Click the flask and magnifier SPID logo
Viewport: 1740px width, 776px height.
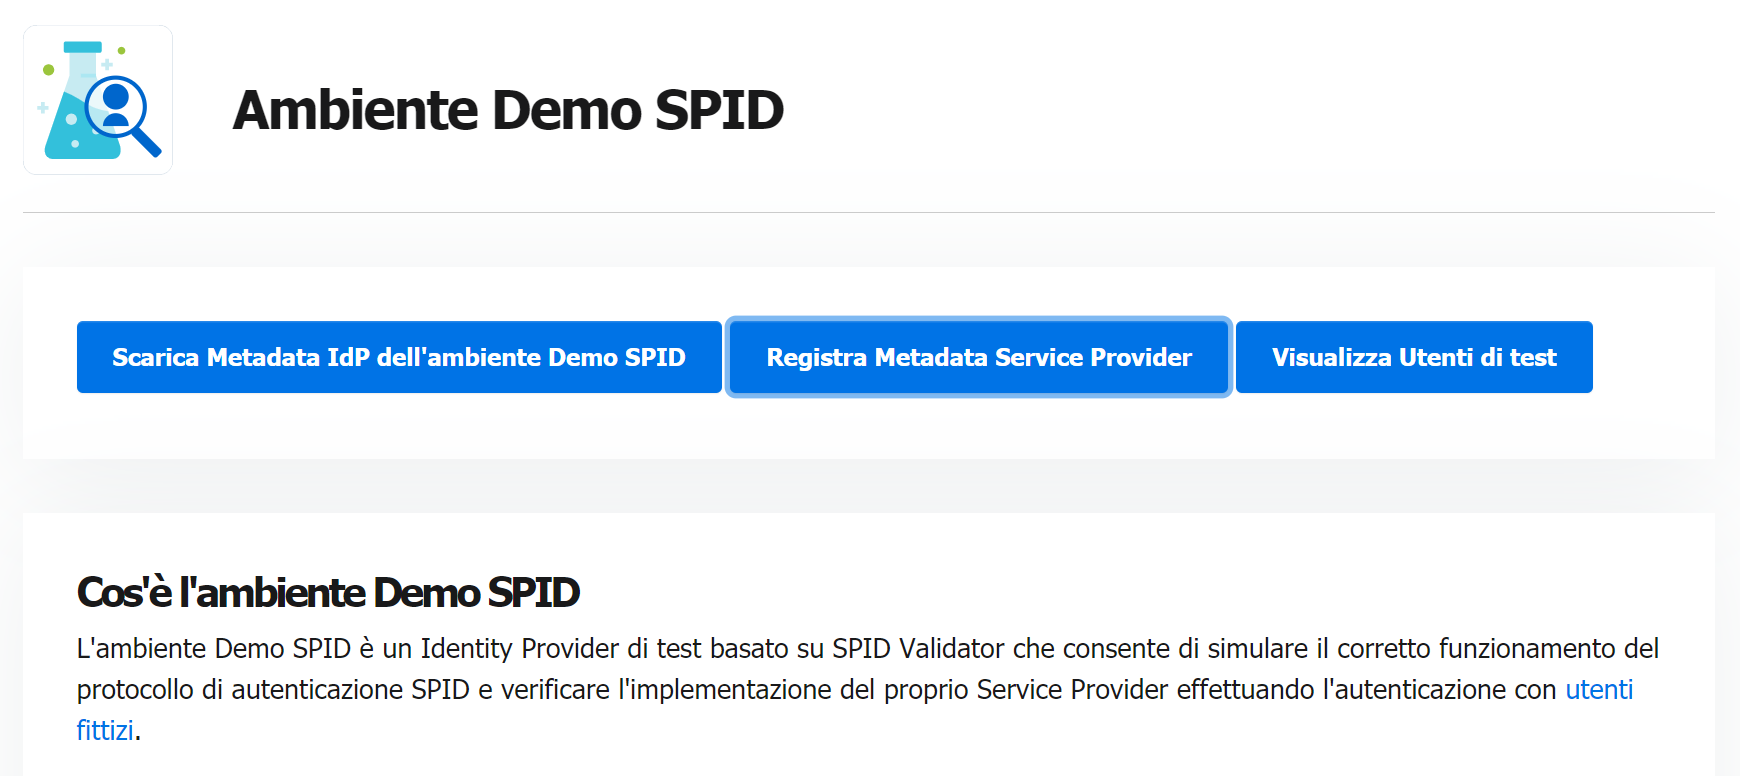click(98, 100)
